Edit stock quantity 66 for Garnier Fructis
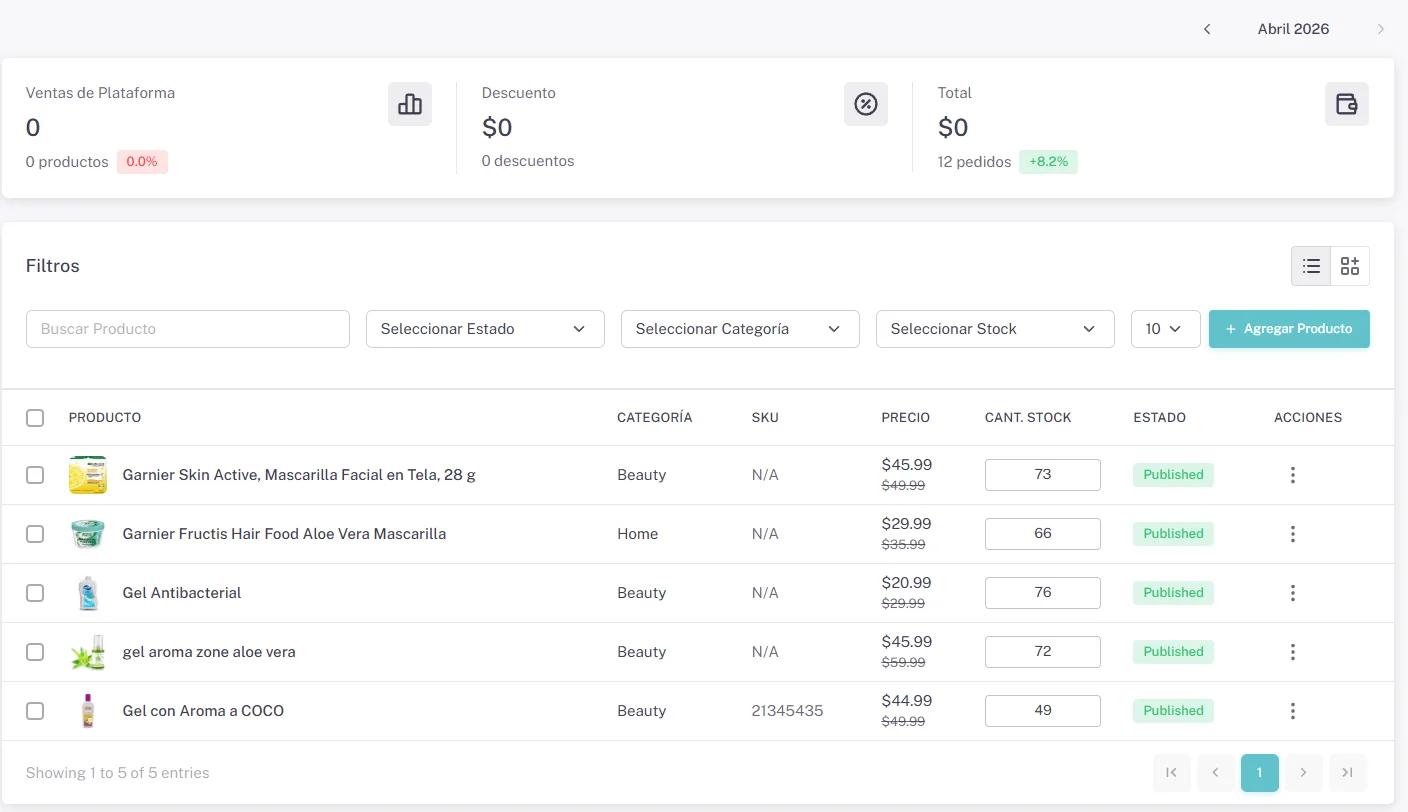 coord(1043,534)
